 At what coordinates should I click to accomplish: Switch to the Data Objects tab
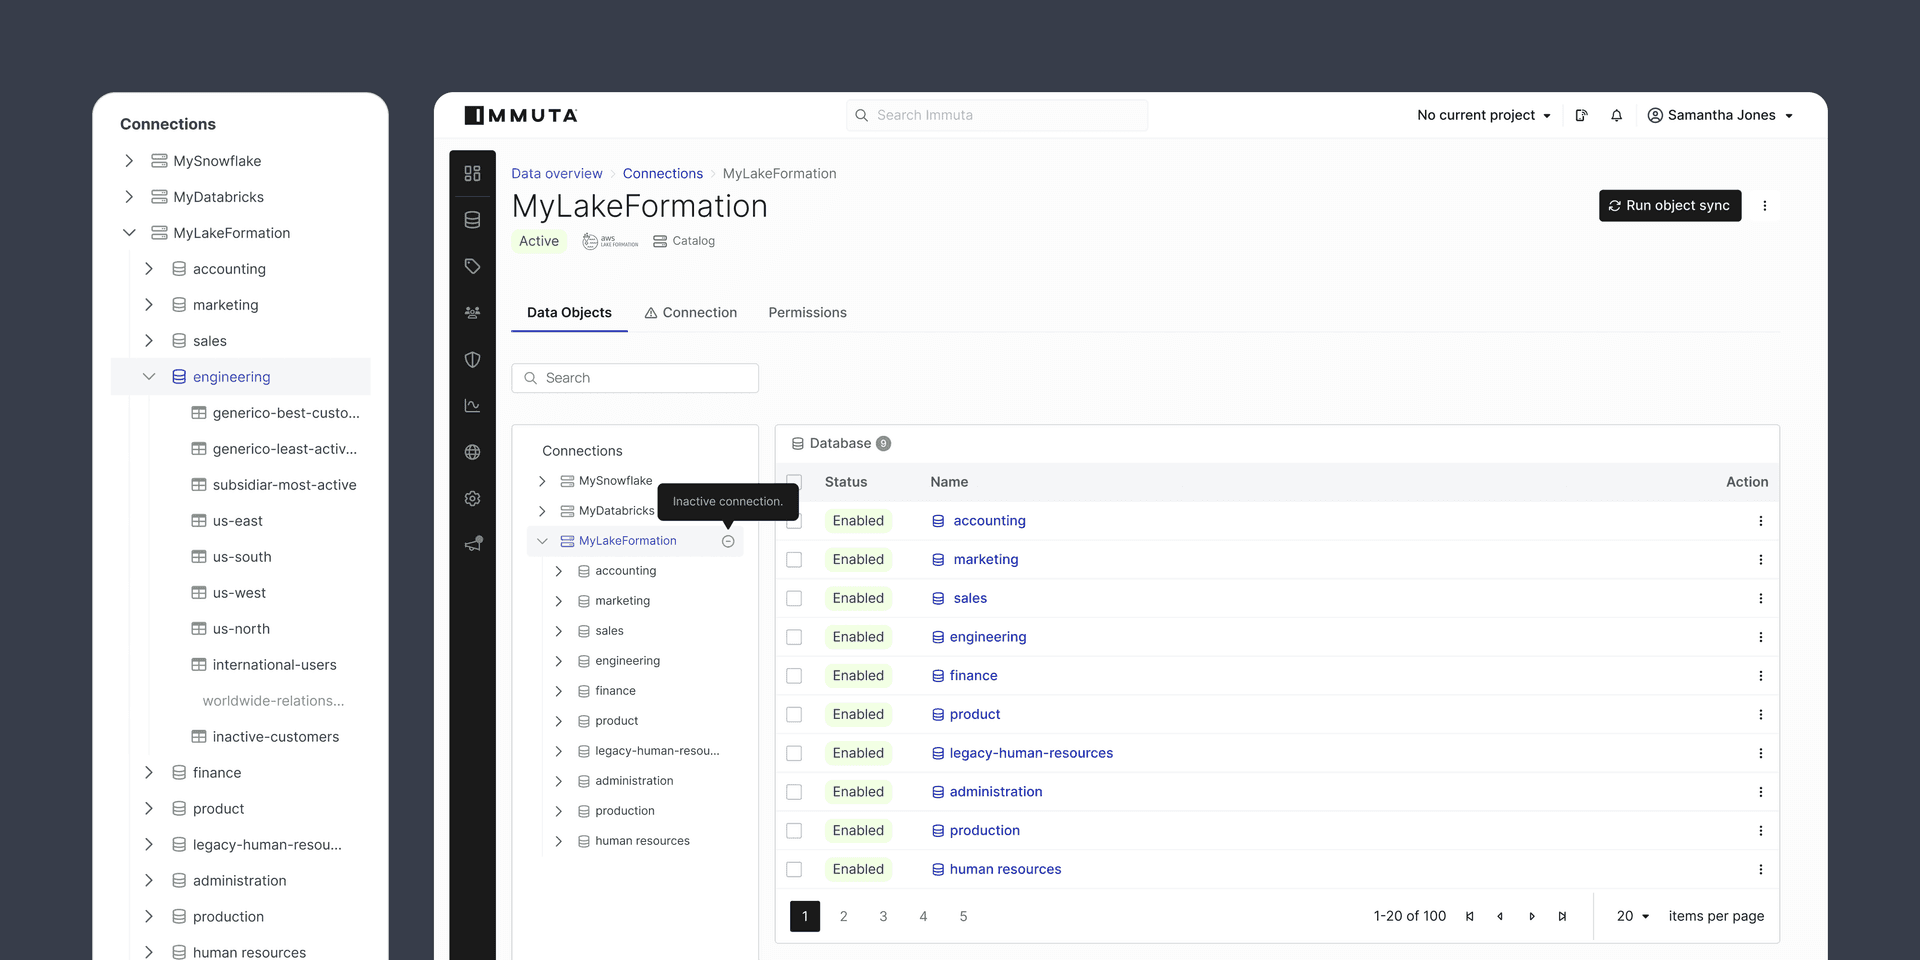tap(569, 313)
